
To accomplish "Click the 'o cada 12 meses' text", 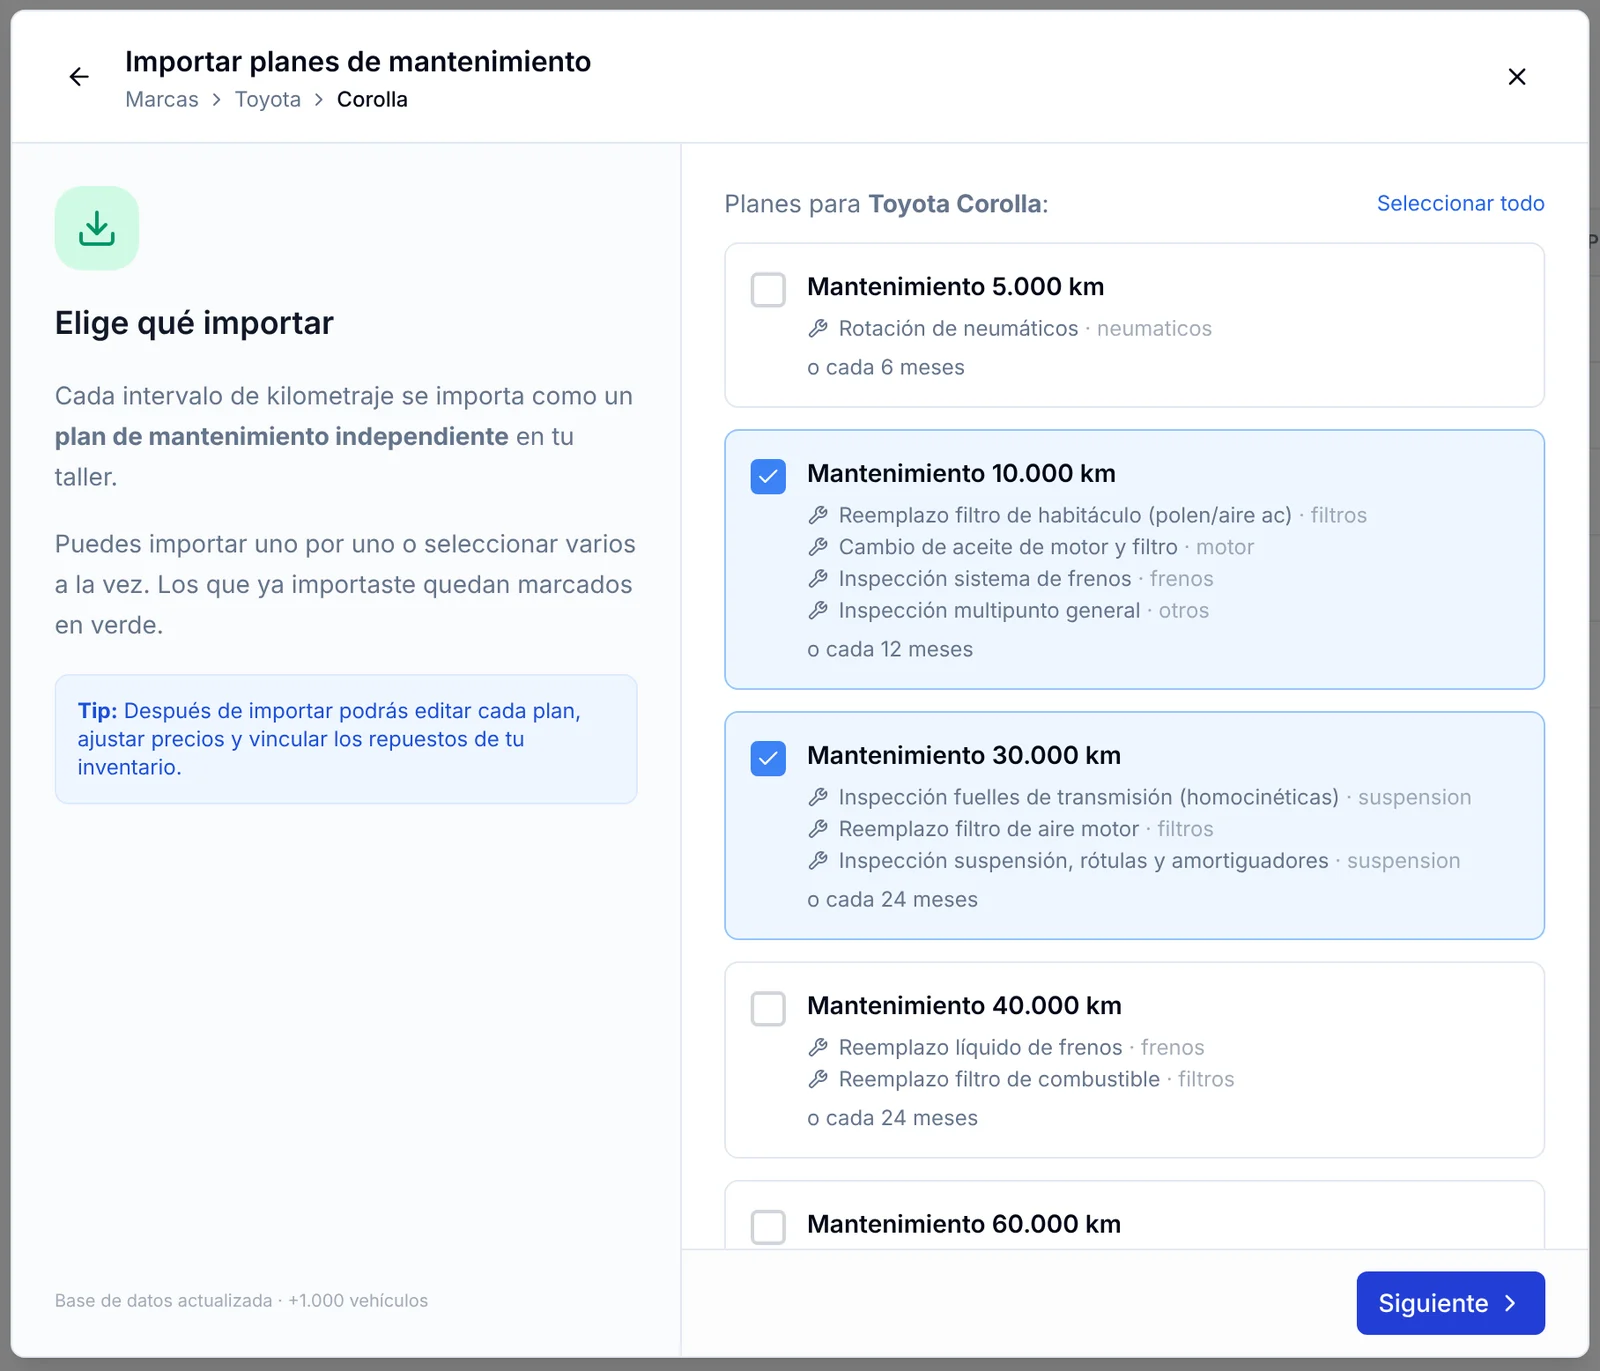I will click(890, 649).
